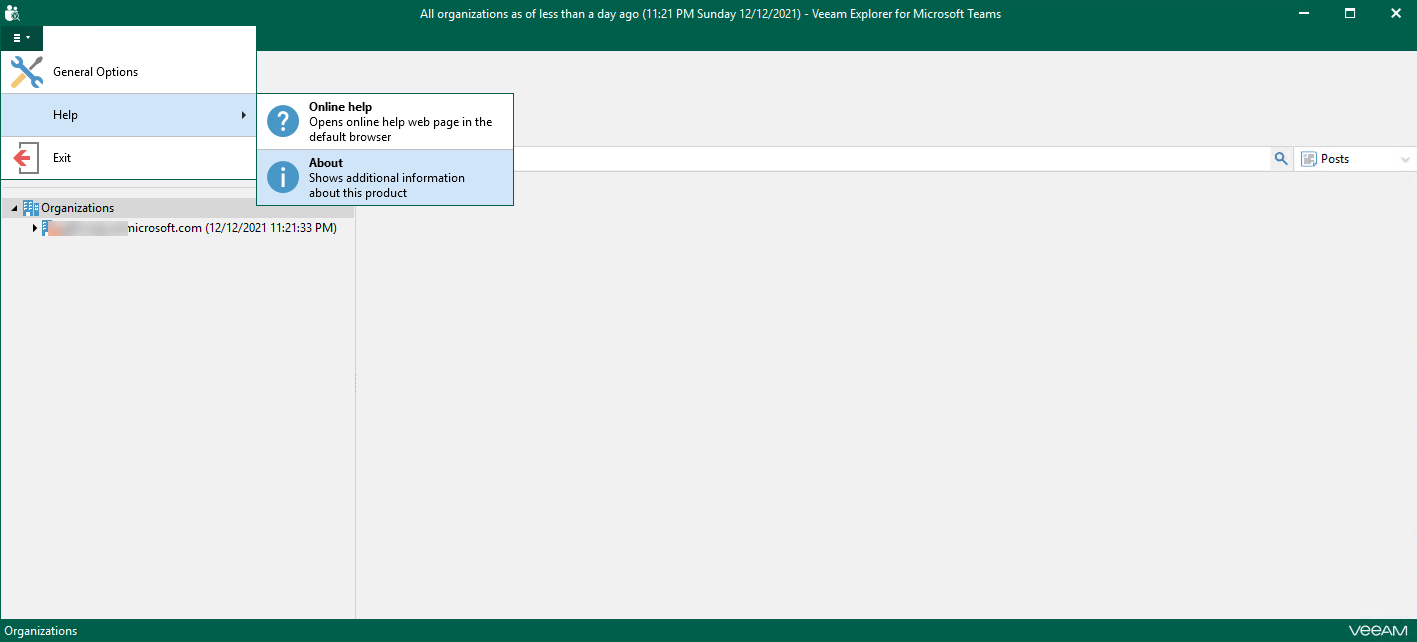Click the red Exit arrow icon
Image resolution: width=1417 pixels, height=642 pixels.
27,158
